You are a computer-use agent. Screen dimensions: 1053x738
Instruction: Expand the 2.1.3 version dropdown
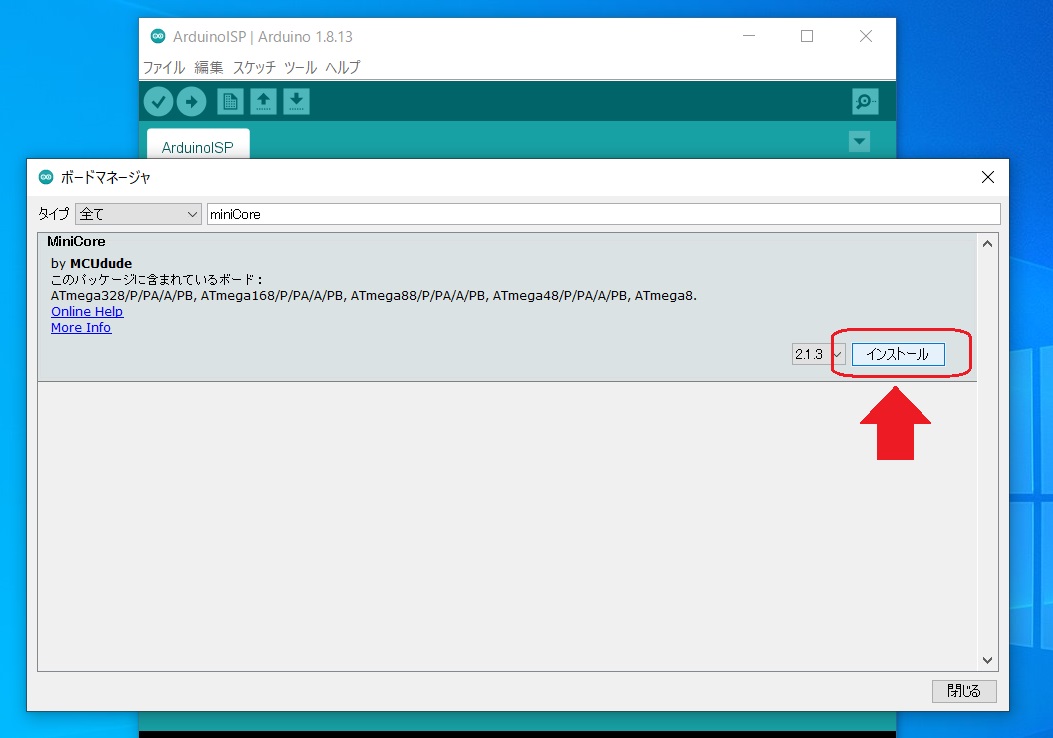pyautogui.click(x=819, y=354)
